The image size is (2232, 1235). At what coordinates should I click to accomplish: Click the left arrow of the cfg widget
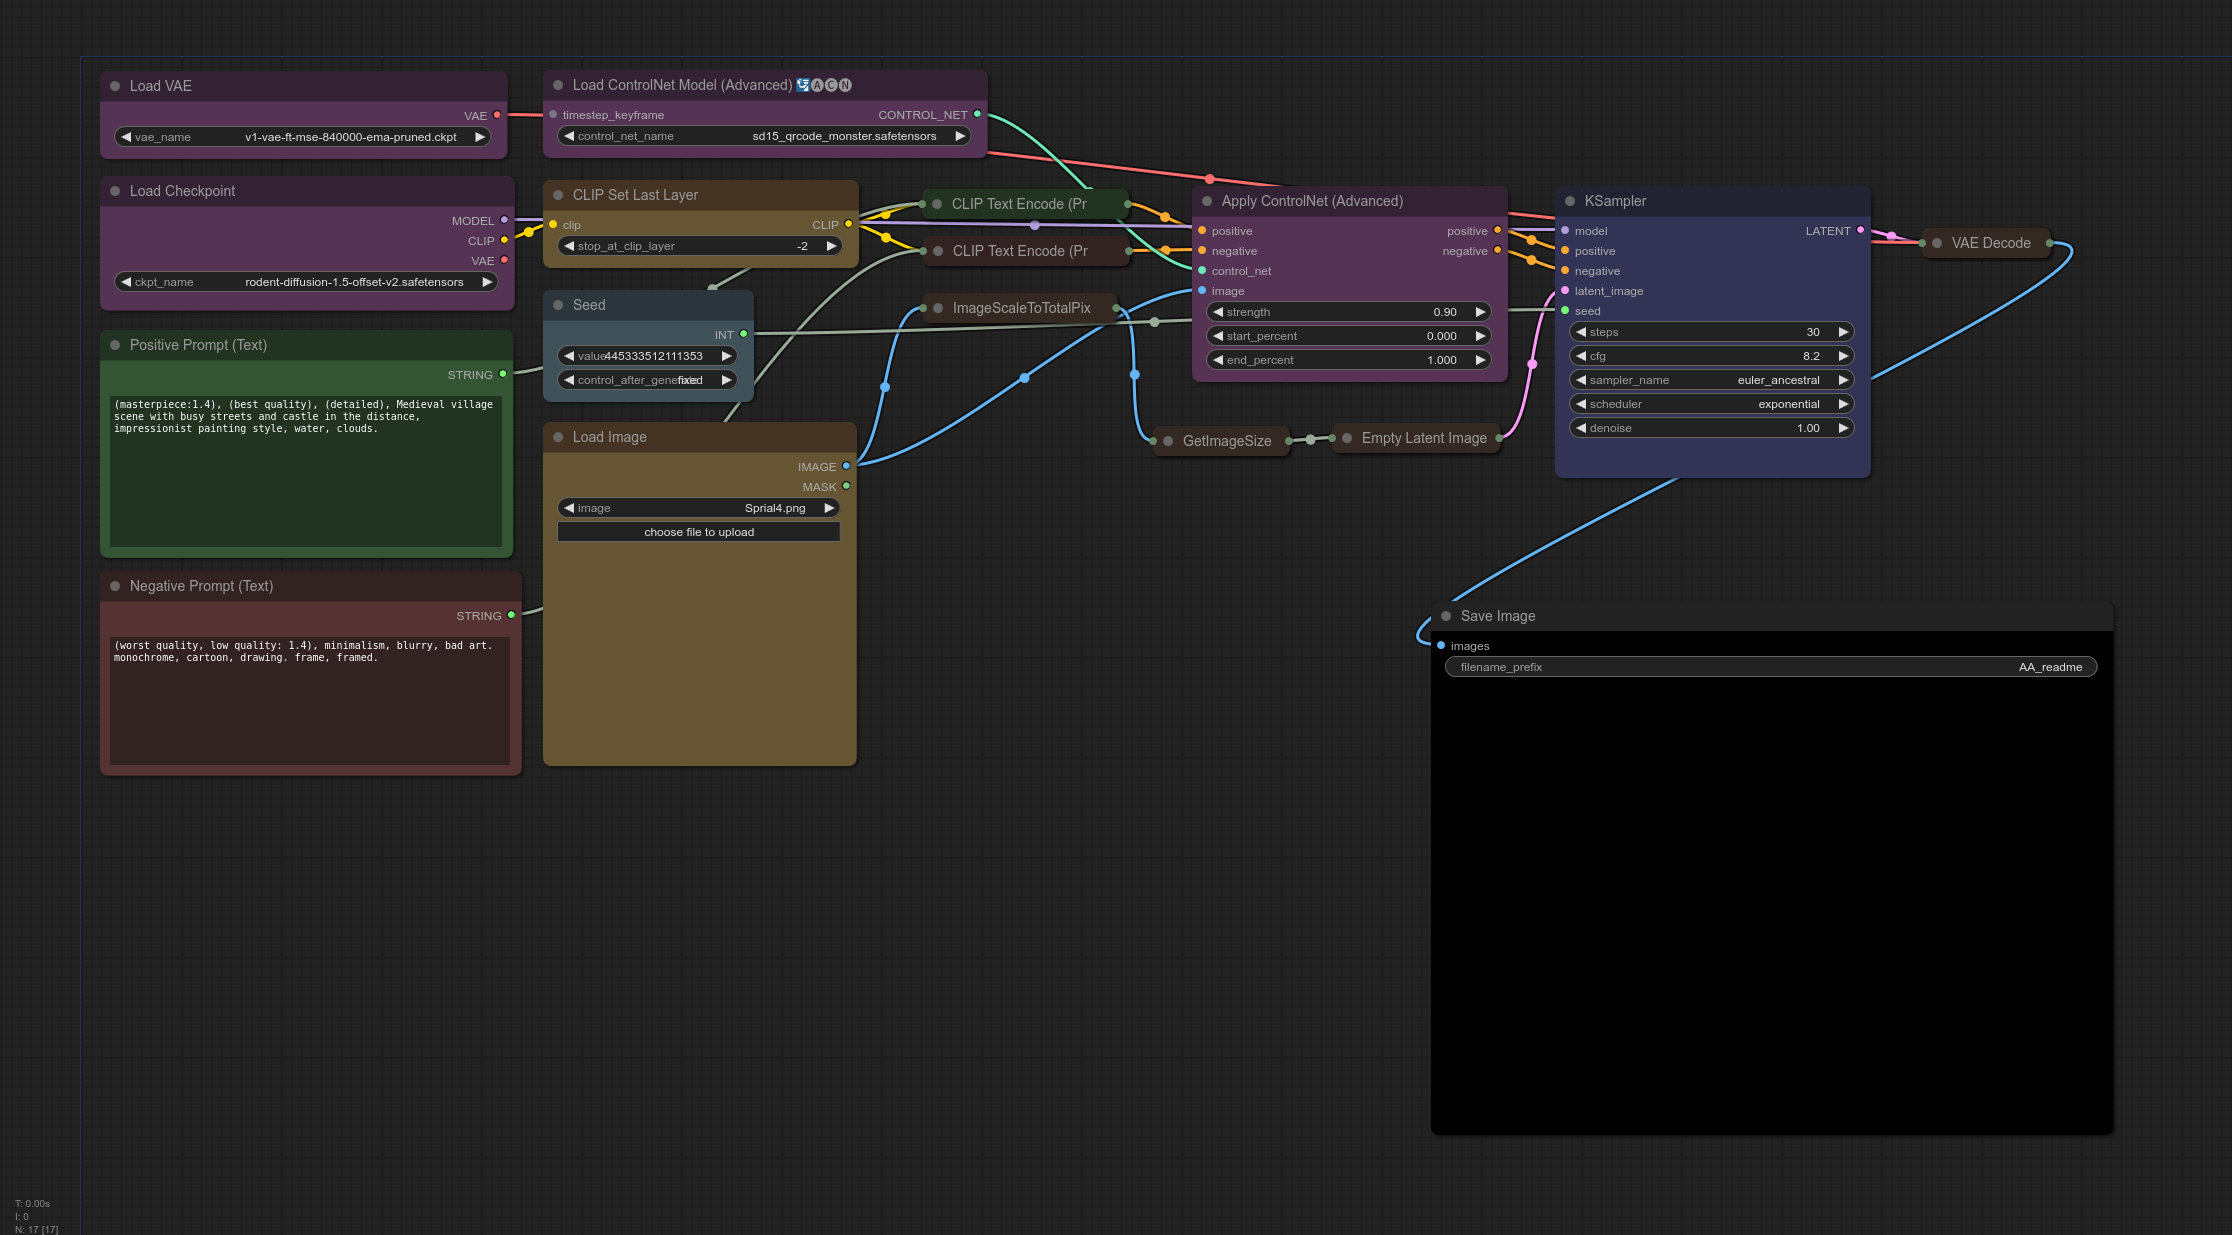(1581, 356)
